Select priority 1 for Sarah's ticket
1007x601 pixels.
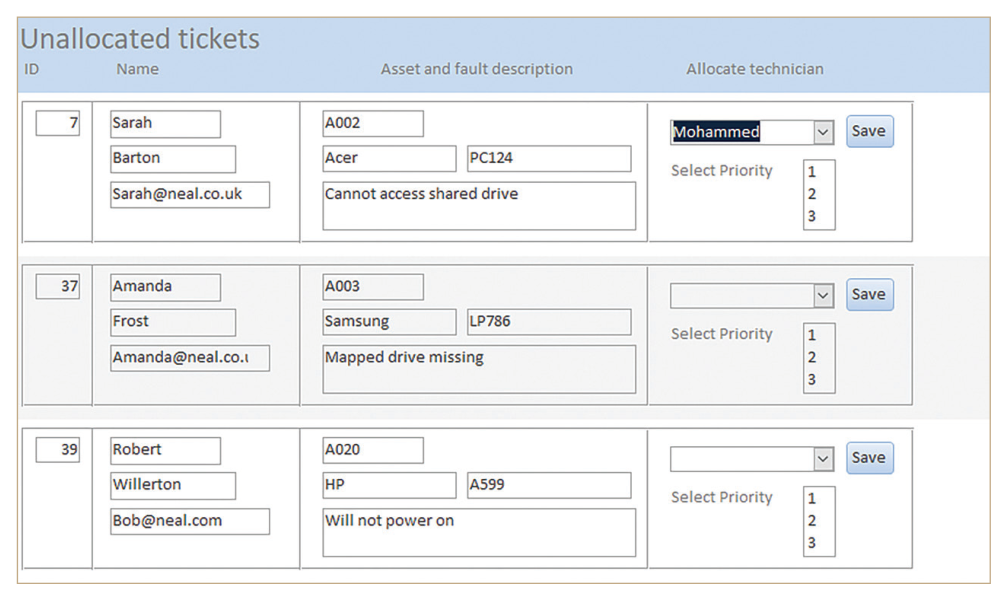pyautogui.click(x=812, y=172)
